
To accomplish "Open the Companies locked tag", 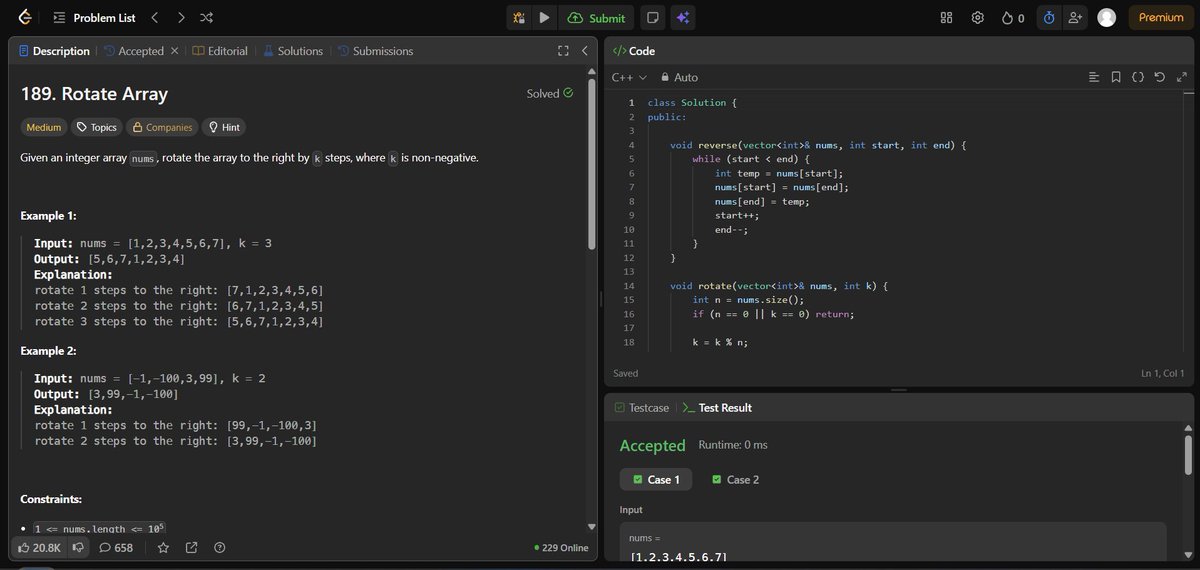I will click(x=161, y=127).
